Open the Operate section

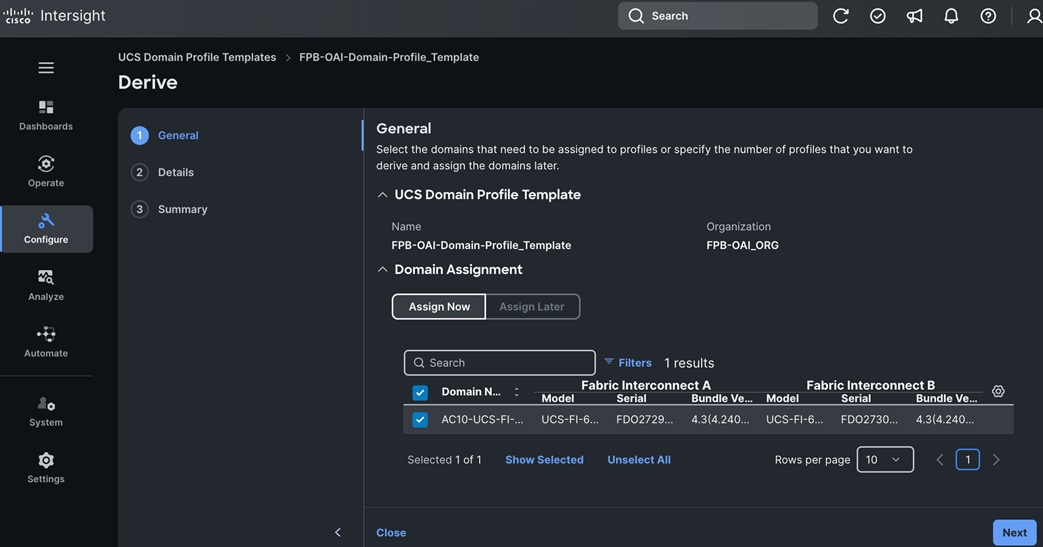(46, 172)
